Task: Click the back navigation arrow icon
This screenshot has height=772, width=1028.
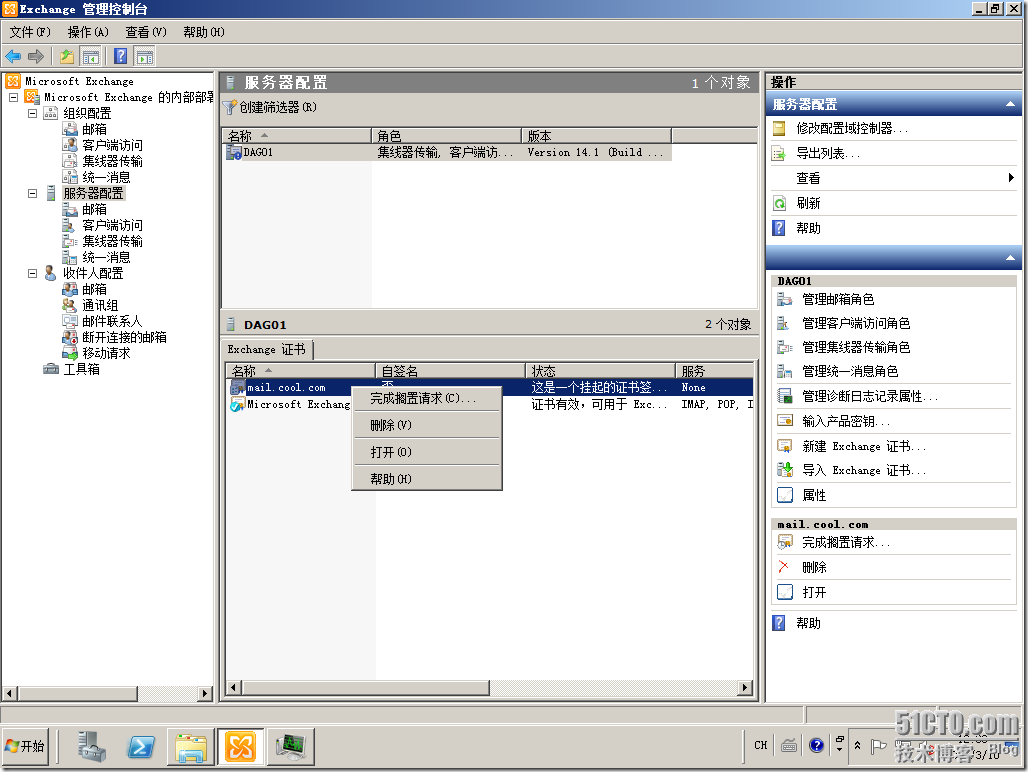Action: tap(13, 56)
